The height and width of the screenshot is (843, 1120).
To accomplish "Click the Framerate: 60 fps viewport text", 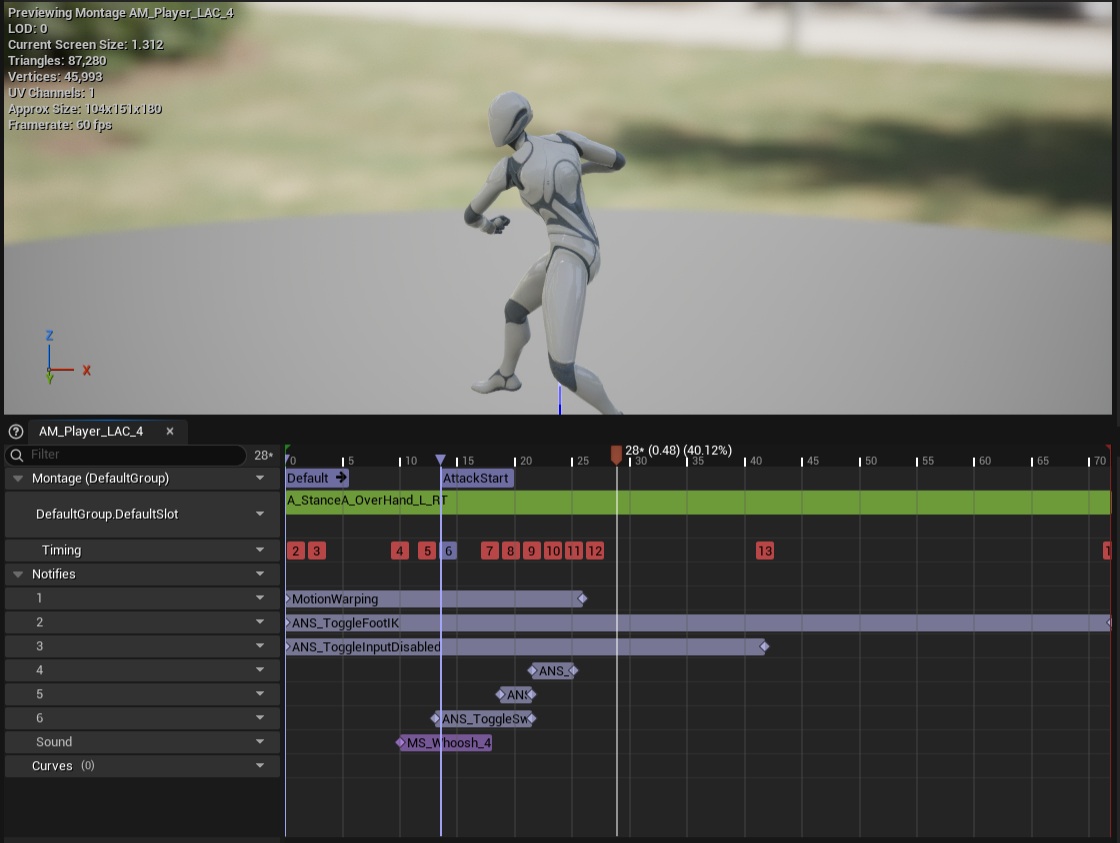I will (60, 125).
